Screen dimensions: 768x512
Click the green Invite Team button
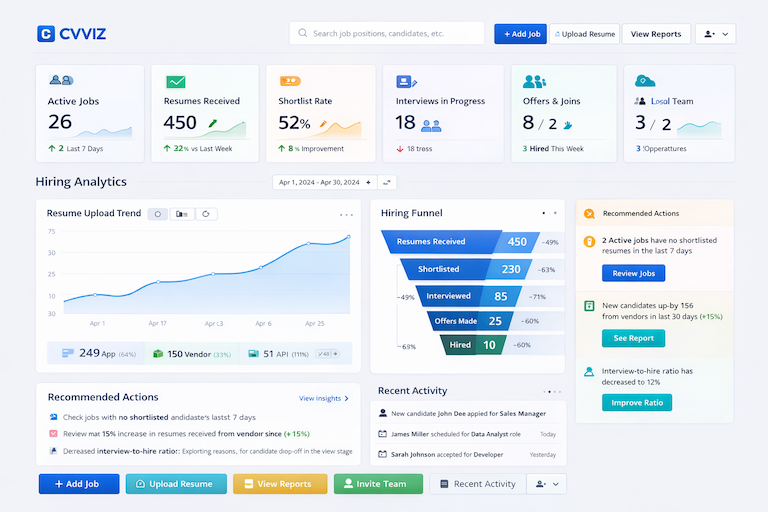pyautogui.click(x=378, y=484)
